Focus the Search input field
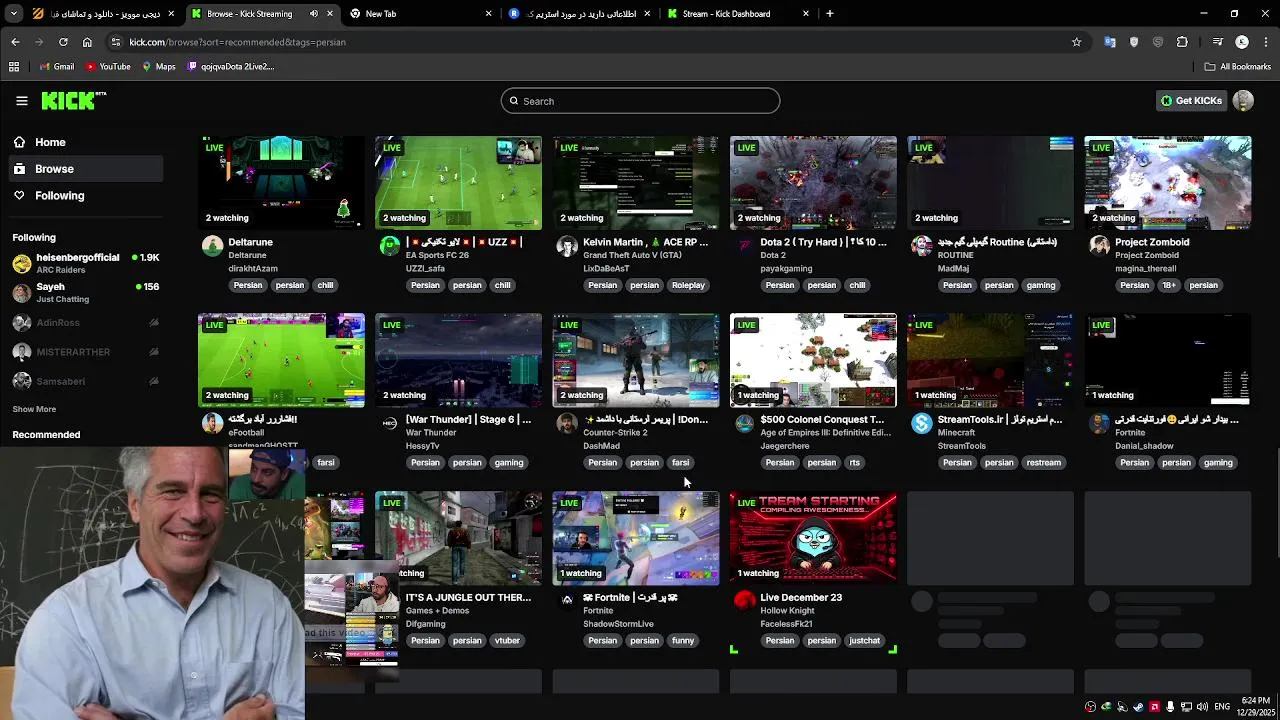The image size is (1280, 720). 640,101
